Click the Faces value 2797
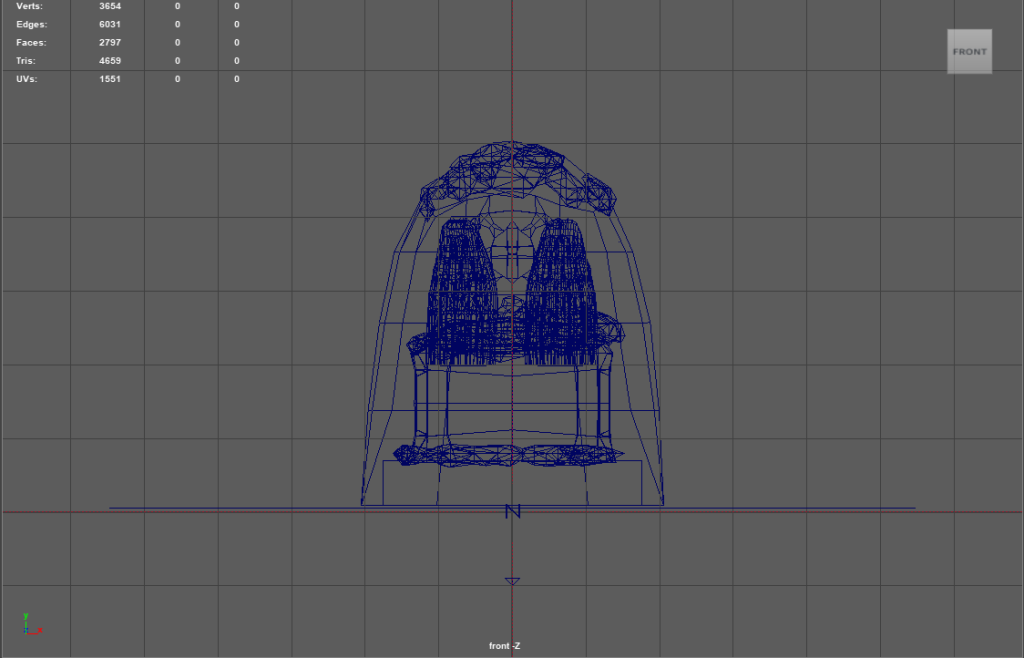The image size is (1024, 658). [110, 42]
